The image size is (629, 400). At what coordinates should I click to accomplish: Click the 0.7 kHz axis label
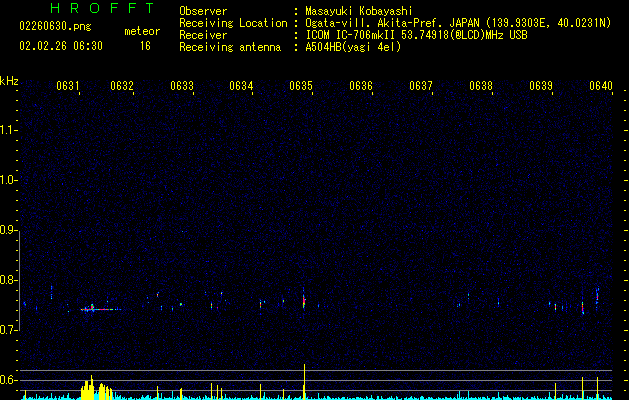pyautogui.click(x=9, y=330)
